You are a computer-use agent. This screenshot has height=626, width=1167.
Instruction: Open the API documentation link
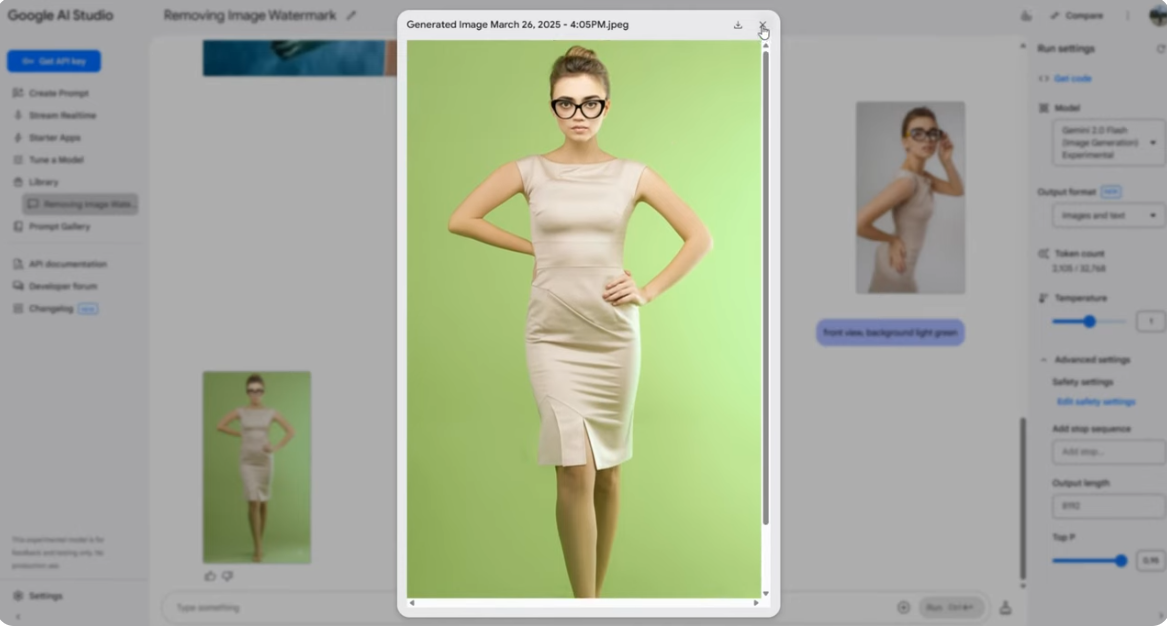pyautogui.click(x=68, y=264)
